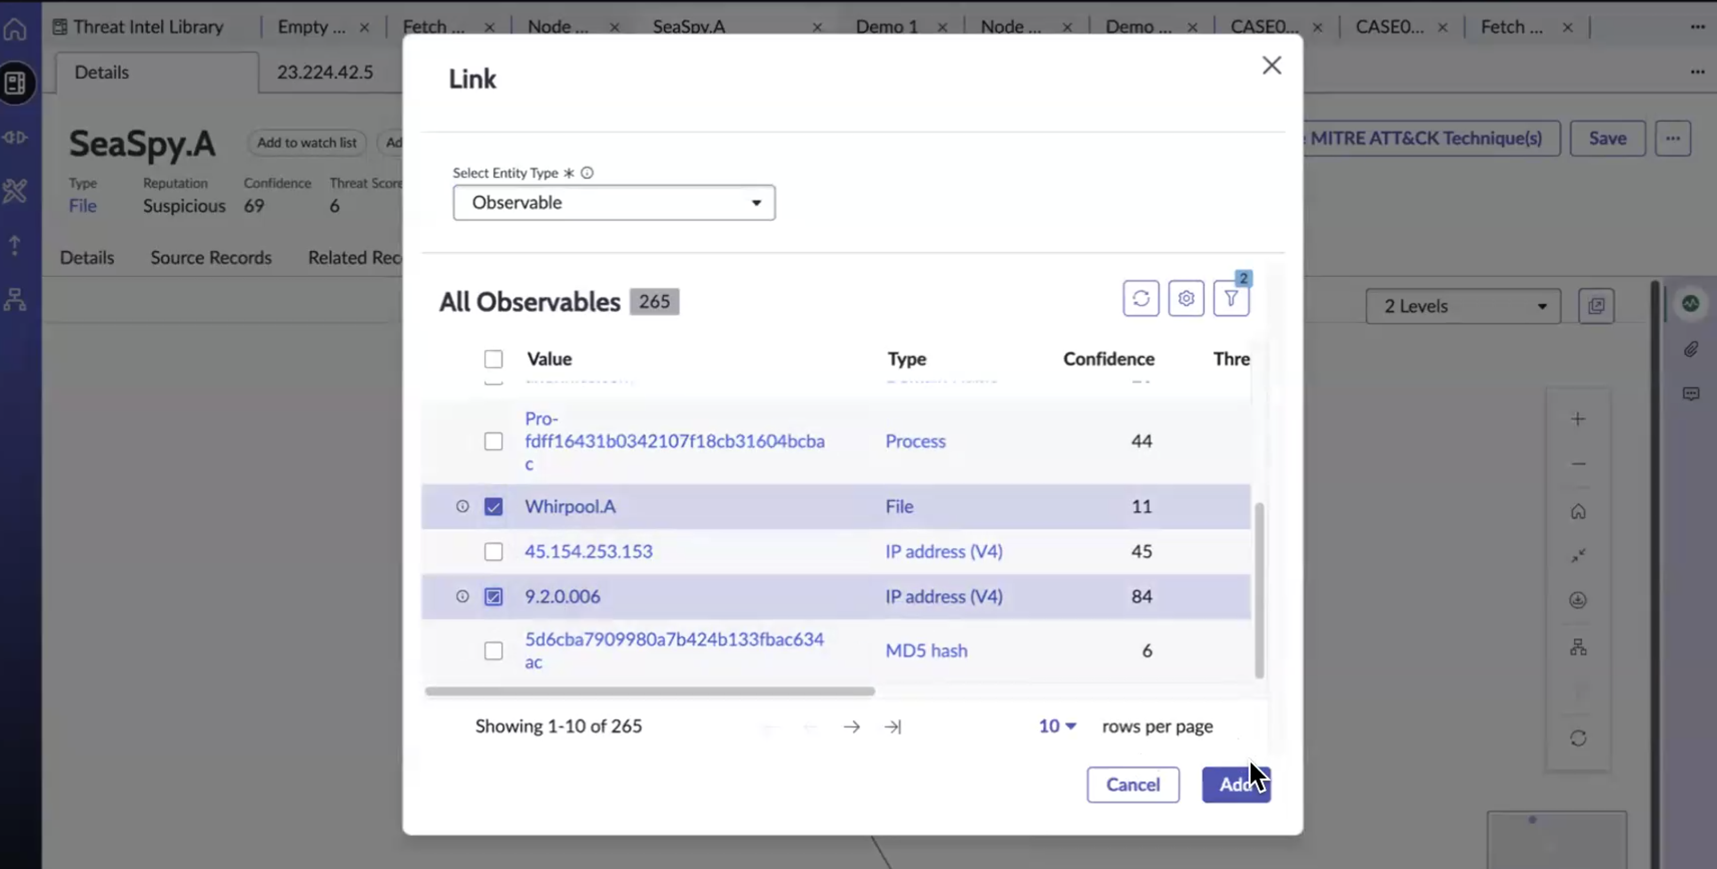The width and height of the screenshot is (1717, 869).
Task: Click the pop-out icon next to 2 Levels
Action: click(x=1597, y=306)
